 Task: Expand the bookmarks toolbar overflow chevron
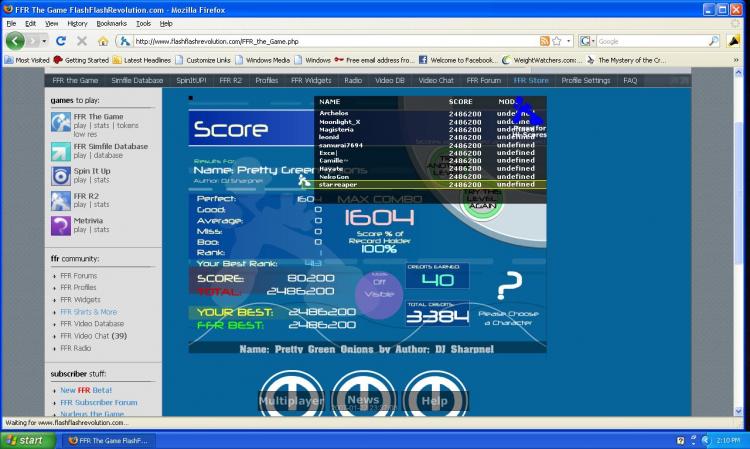736,60
